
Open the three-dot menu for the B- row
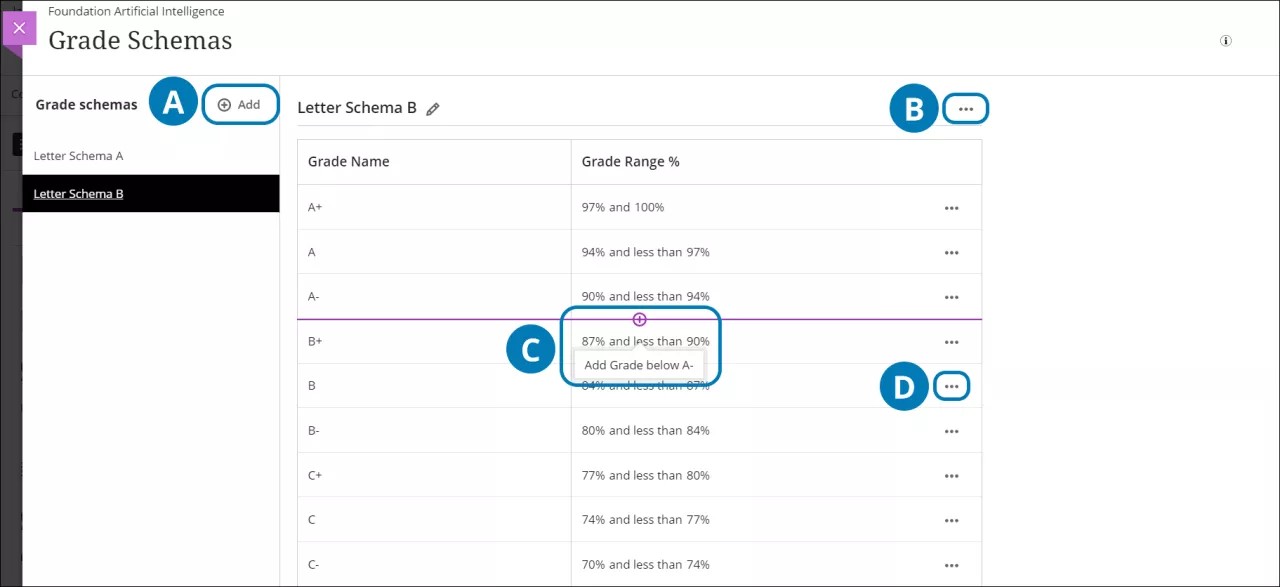(951, 431)
